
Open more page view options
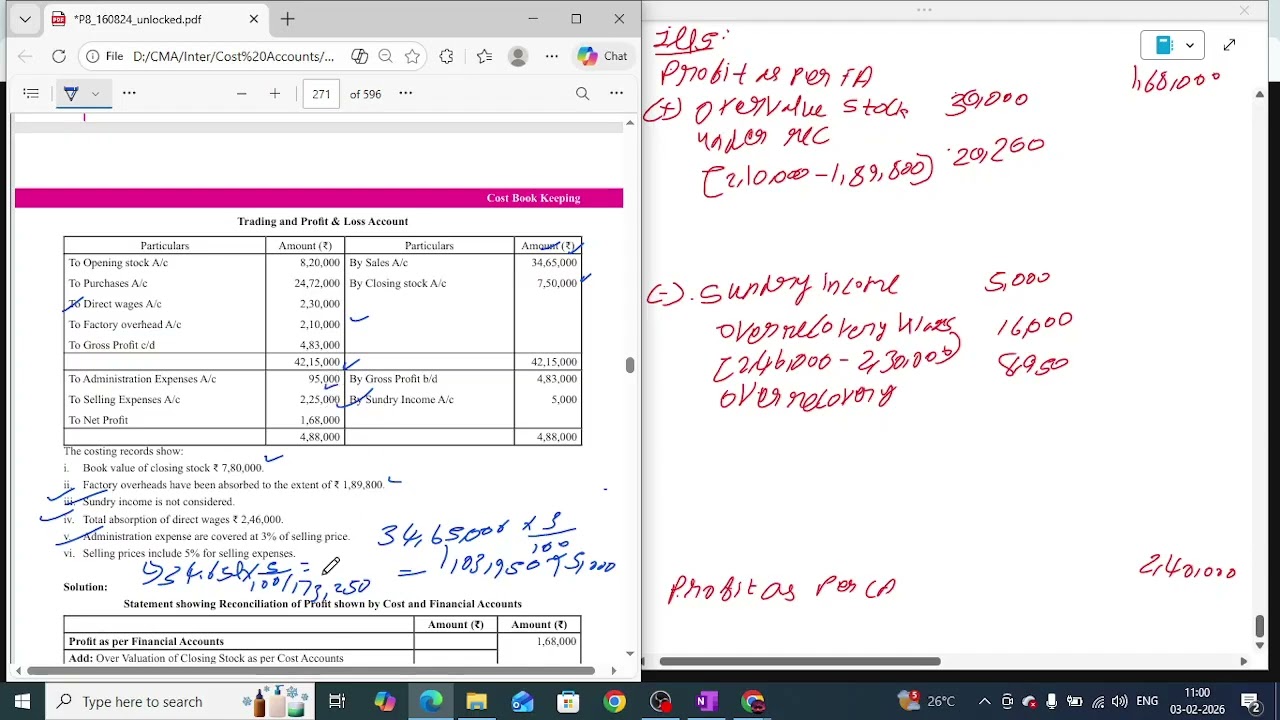pyautogui.click(x=406, y=93)
